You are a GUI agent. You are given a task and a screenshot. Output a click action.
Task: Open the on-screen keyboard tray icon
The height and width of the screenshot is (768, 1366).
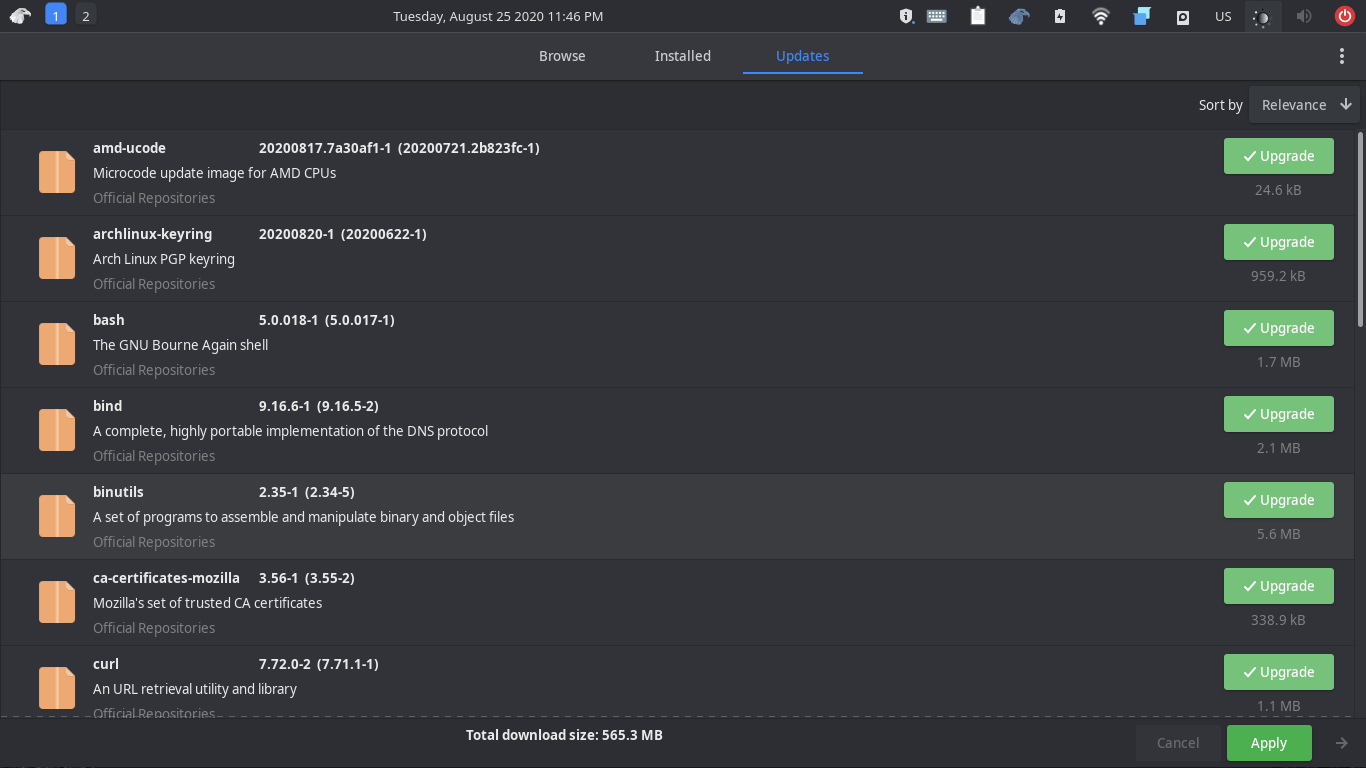pyautogui.click(x=937, y=16)
